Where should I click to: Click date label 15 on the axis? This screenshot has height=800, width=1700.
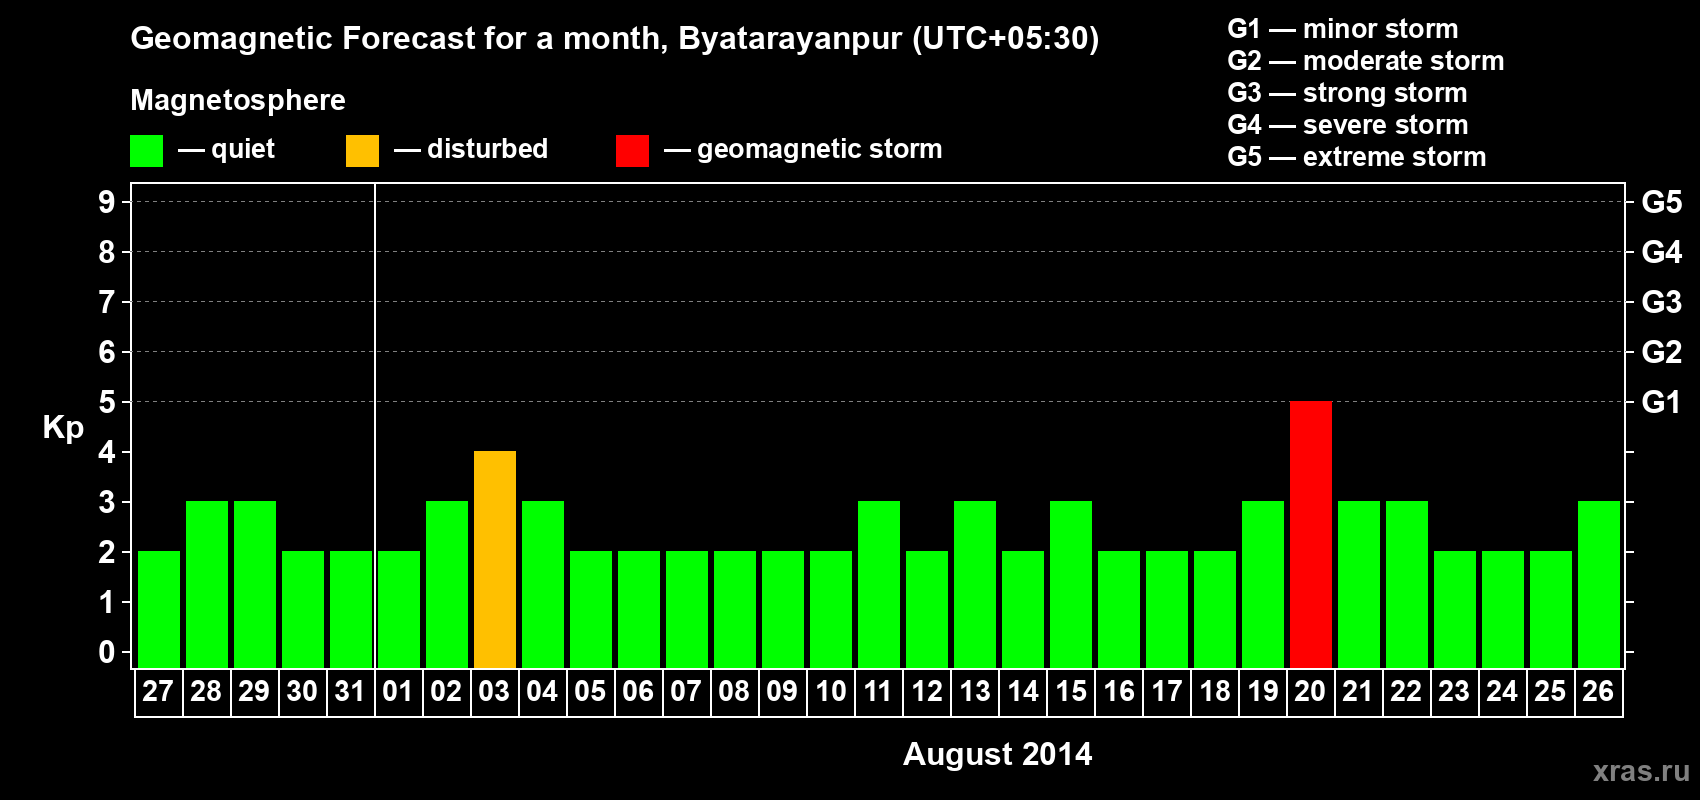pyautogui.click(x=1070, y=691)
